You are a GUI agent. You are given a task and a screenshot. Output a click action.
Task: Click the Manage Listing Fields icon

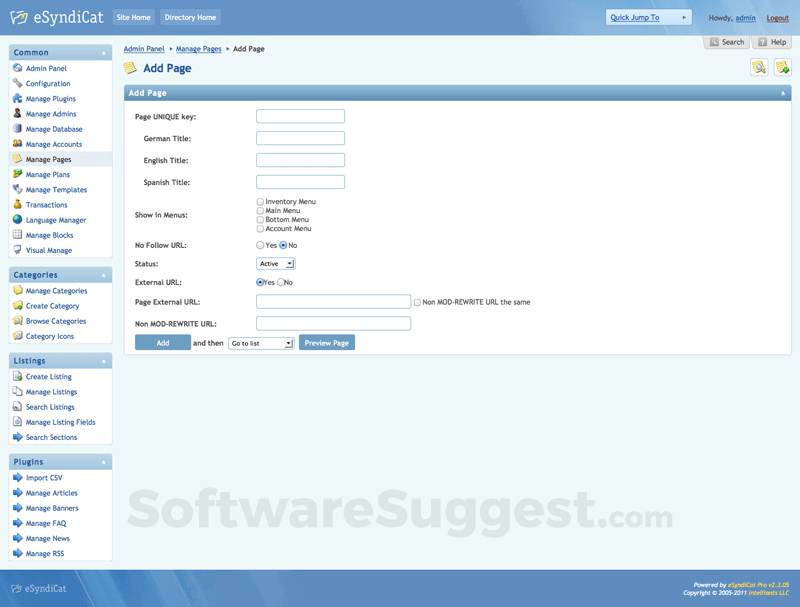(x=17, y=422)
